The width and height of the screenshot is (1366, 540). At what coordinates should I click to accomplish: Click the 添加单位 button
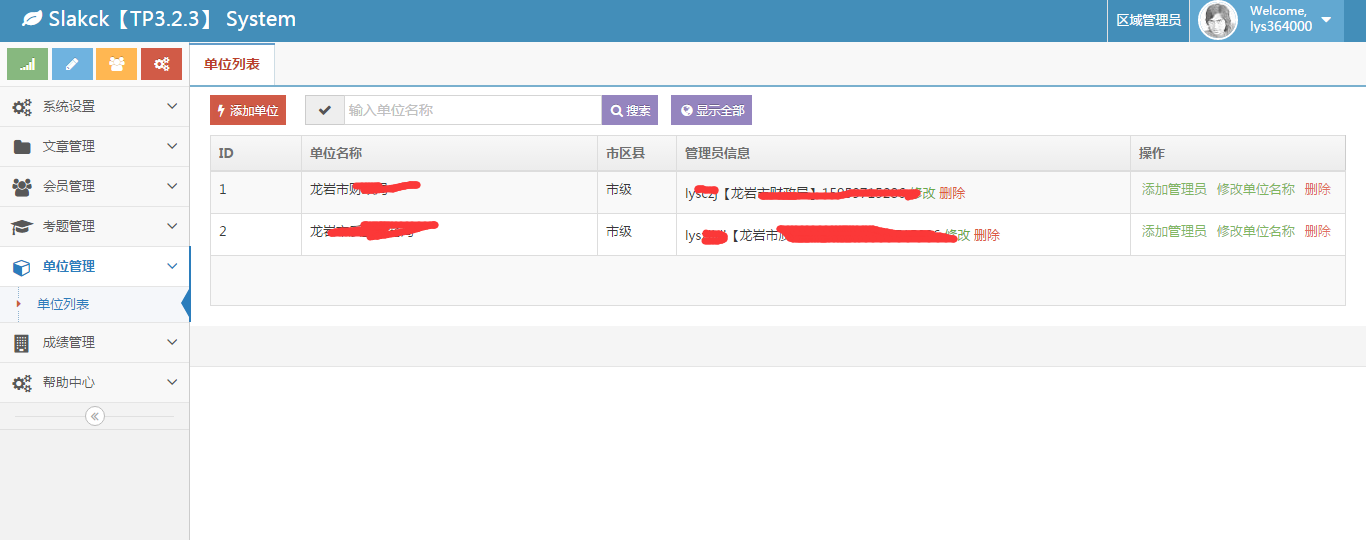click(x=248, y=110)
